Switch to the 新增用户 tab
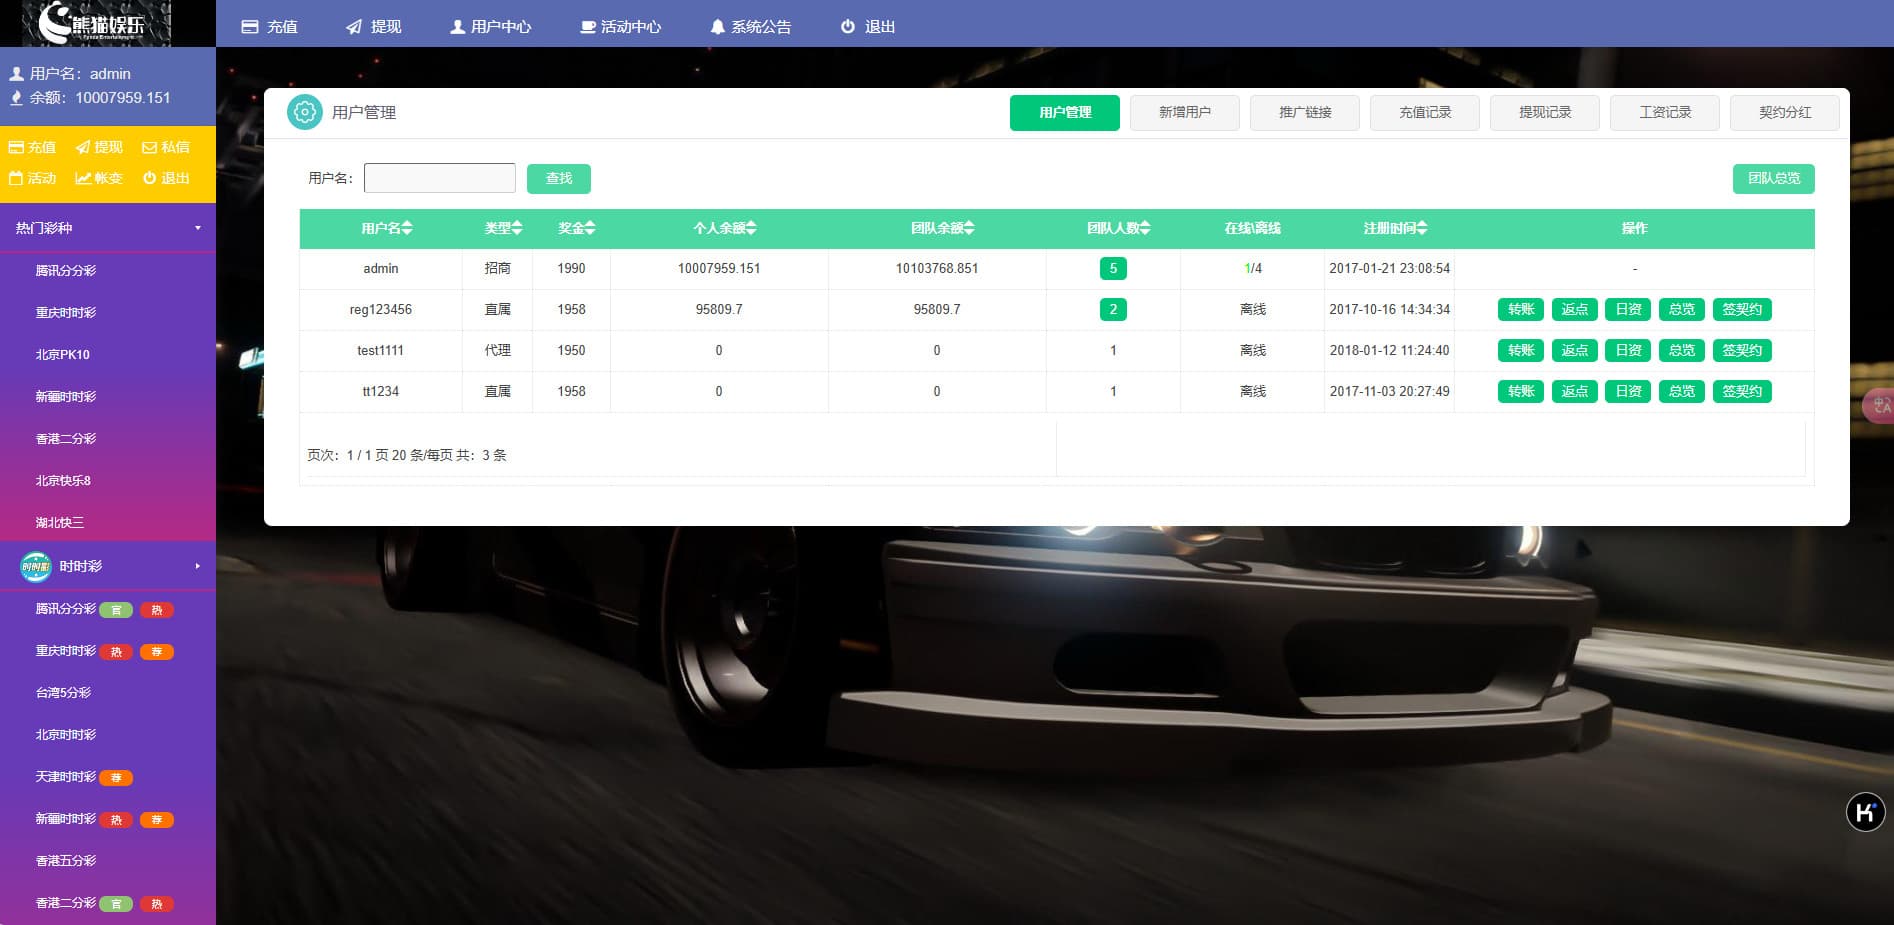 pos(1184,112)
